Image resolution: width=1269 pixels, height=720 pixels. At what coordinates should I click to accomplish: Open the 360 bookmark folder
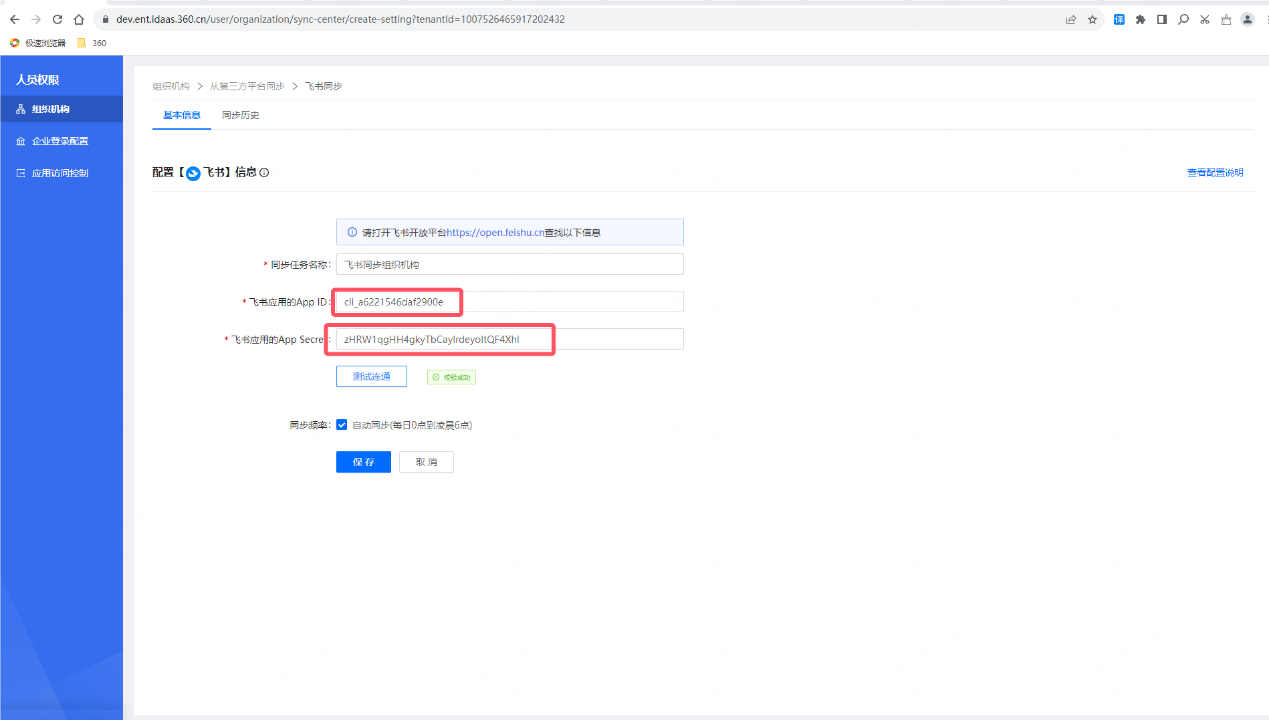[92, 43]
